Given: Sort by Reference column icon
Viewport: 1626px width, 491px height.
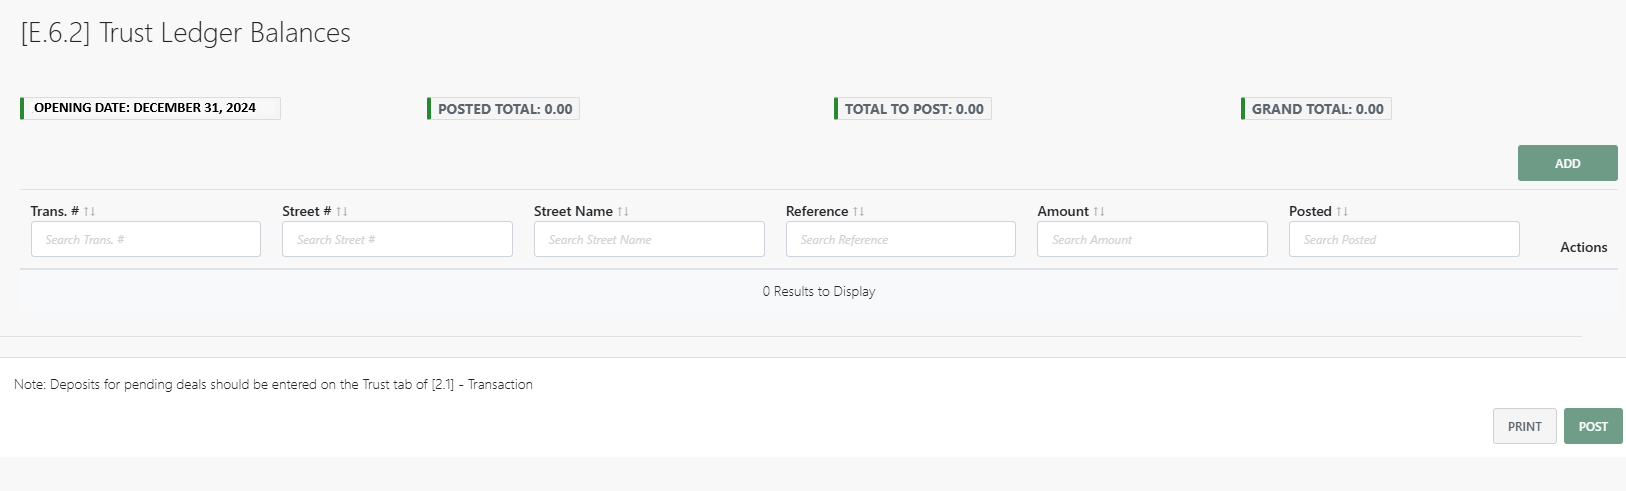Looking at the screenshot, I should [x=858, y=212].
